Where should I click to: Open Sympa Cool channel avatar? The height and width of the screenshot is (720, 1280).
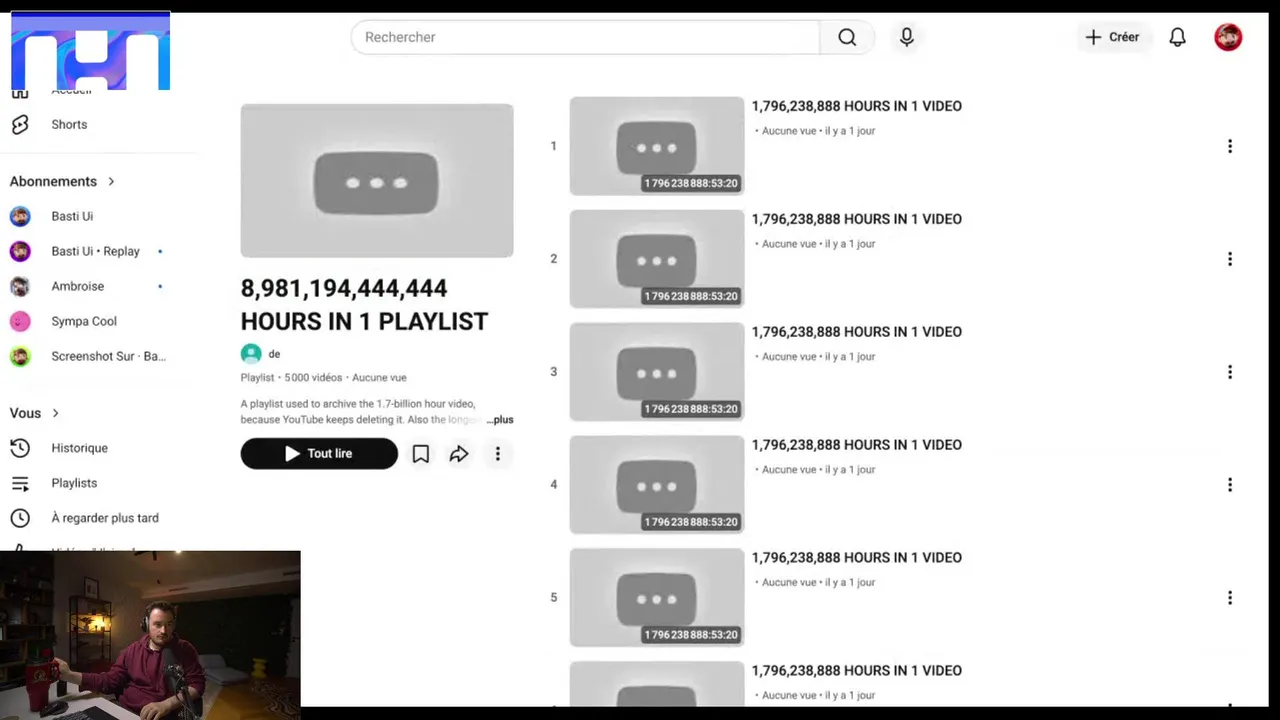pos(20,321)
